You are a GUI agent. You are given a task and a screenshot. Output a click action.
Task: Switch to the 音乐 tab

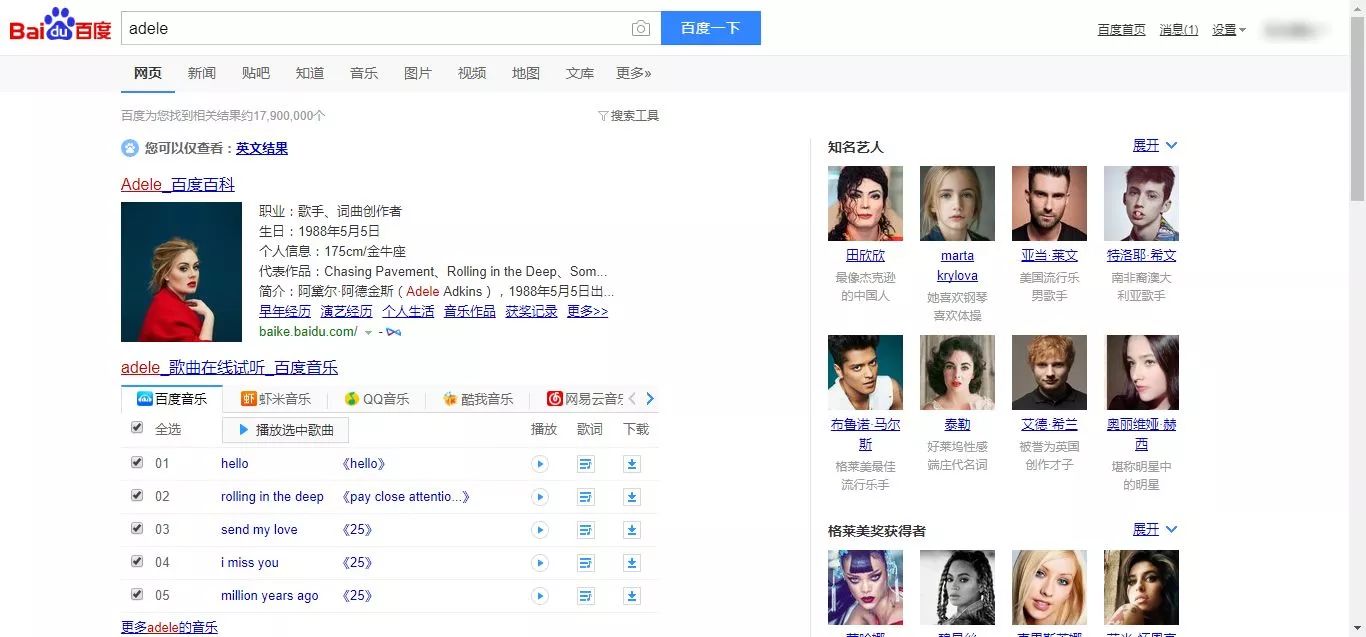(364, 73)
